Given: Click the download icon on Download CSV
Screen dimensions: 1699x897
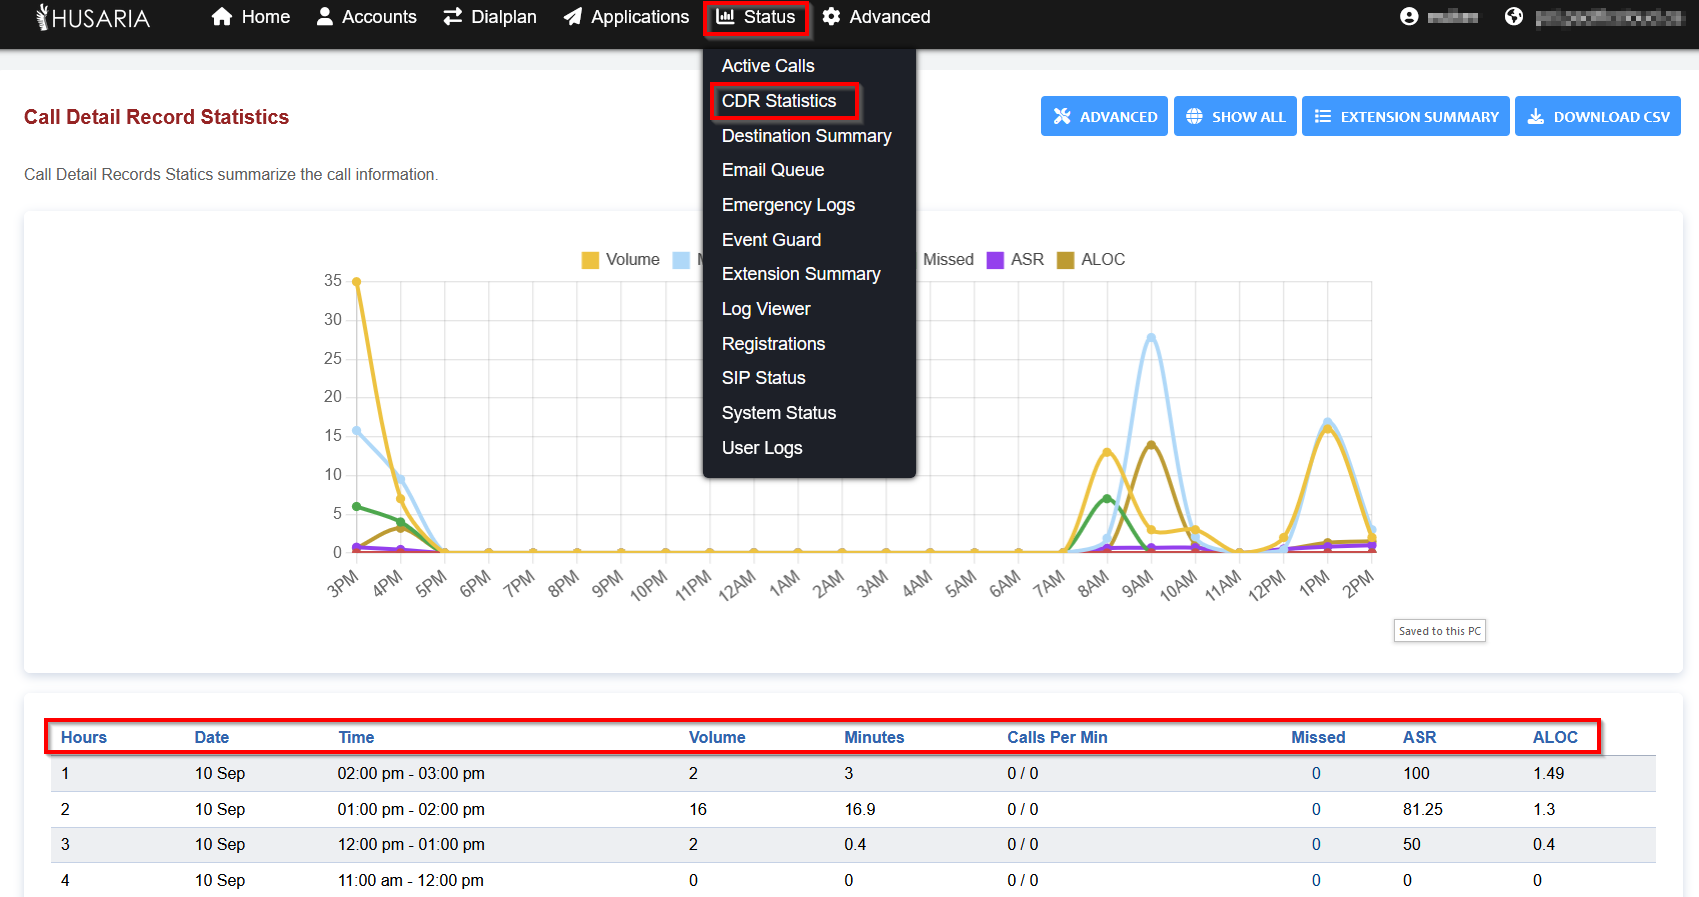Looking at the screenshot, I should pyautogui.click(x=1536, y=117).
